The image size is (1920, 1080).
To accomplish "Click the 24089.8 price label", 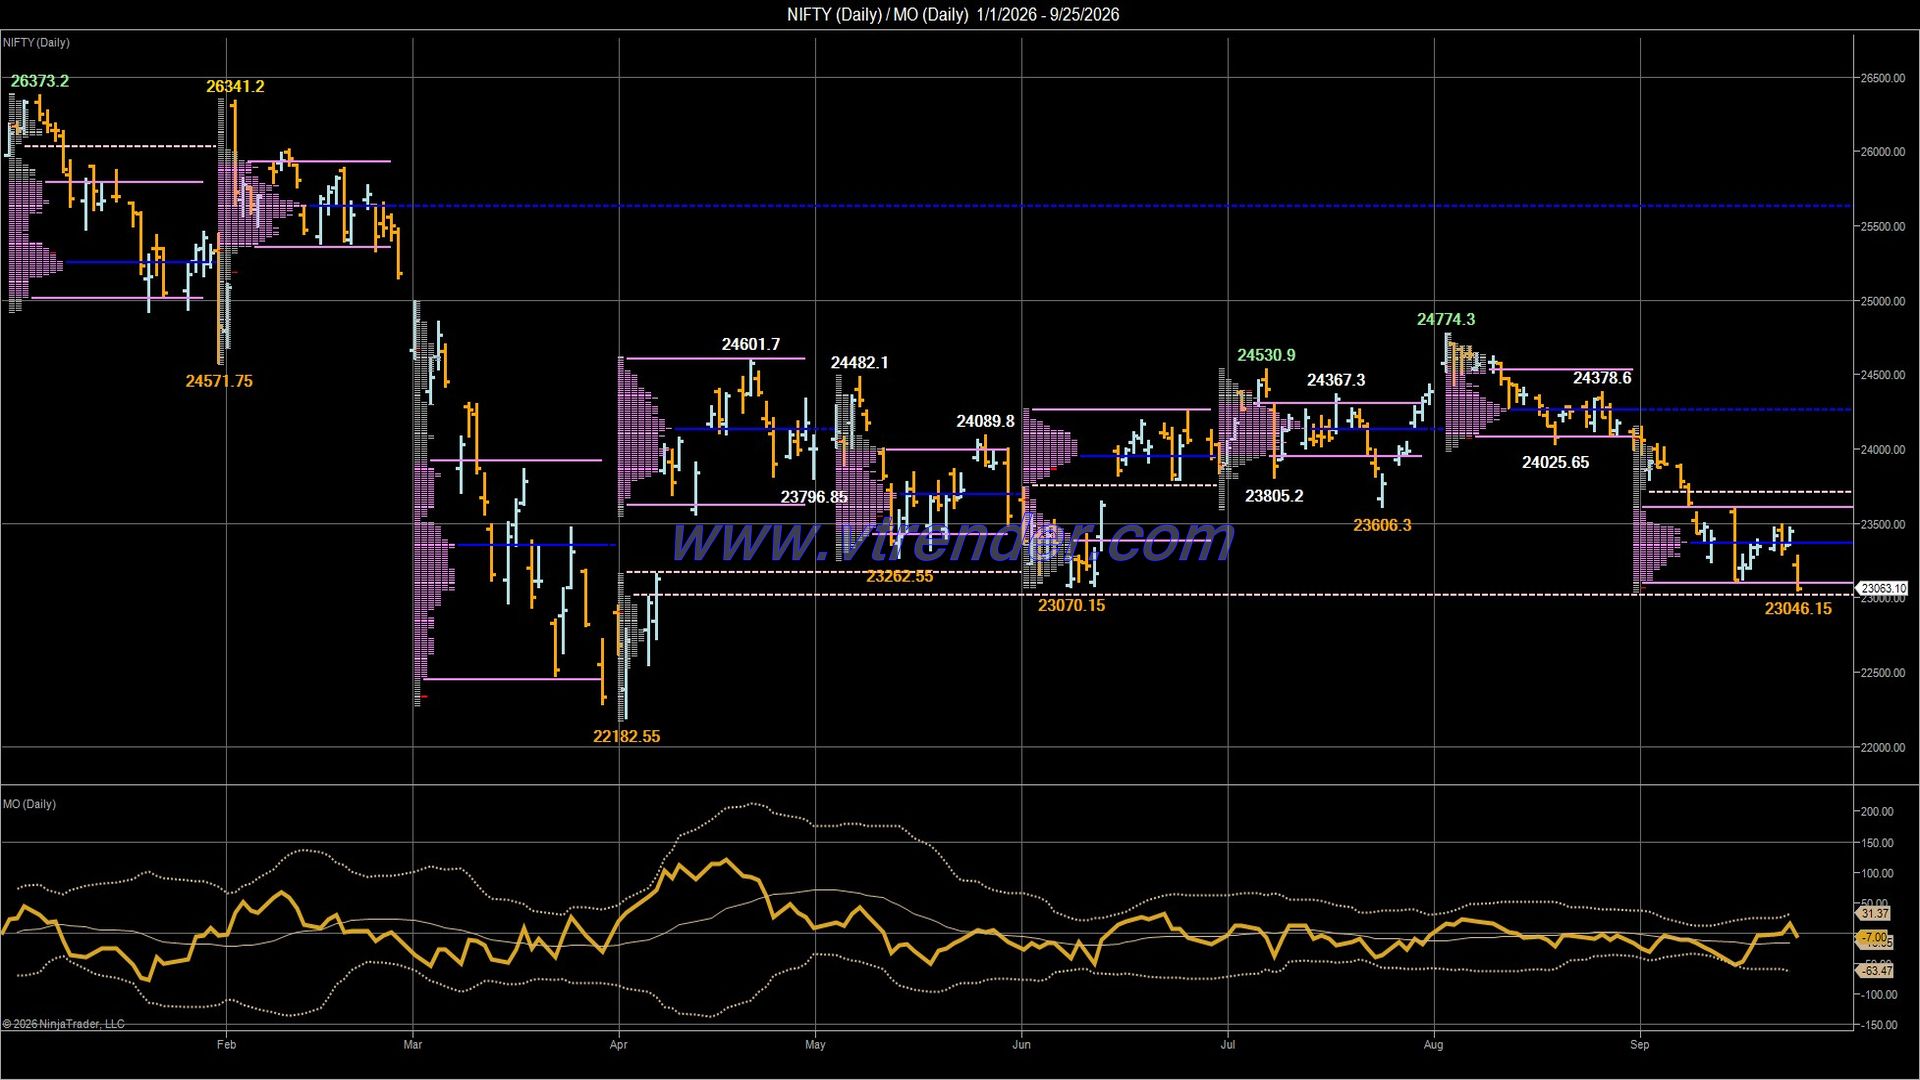I will [x=985, y=421].
